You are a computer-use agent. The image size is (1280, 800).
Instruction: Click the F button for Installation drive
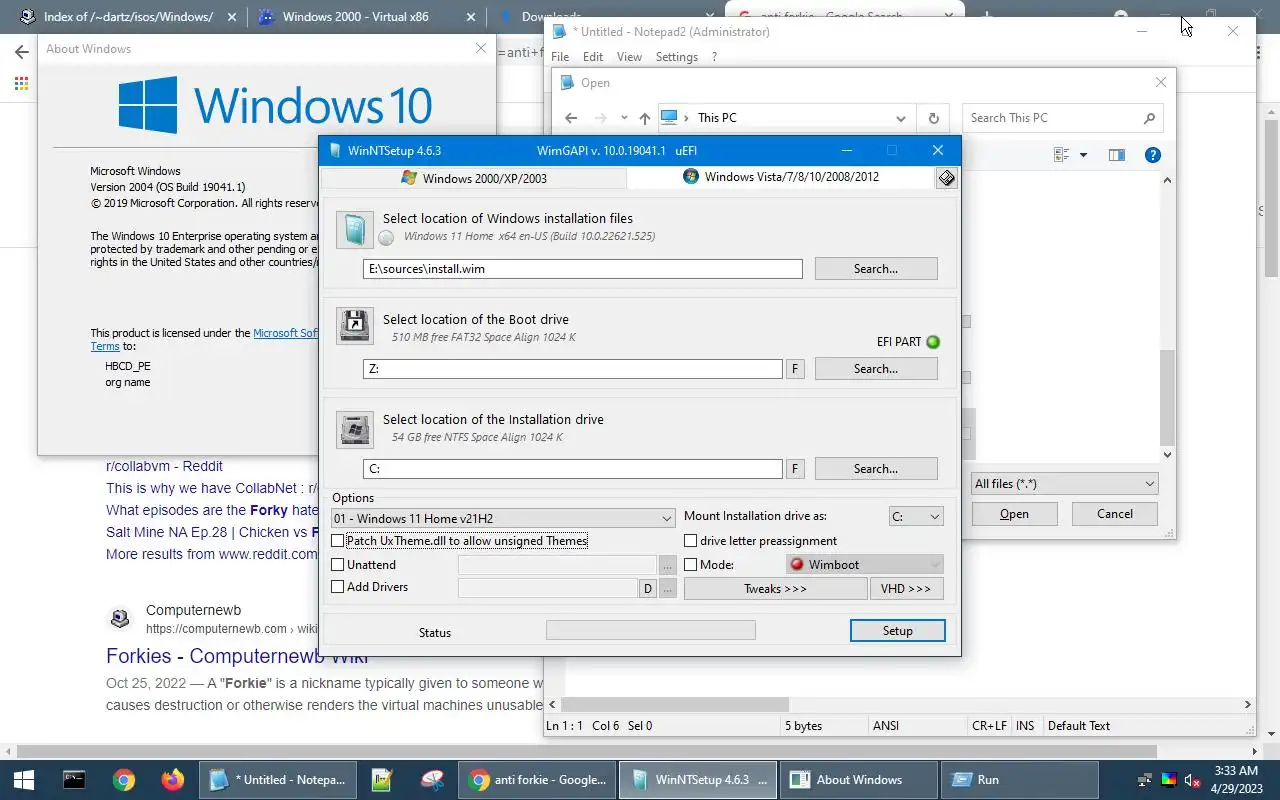795,469
